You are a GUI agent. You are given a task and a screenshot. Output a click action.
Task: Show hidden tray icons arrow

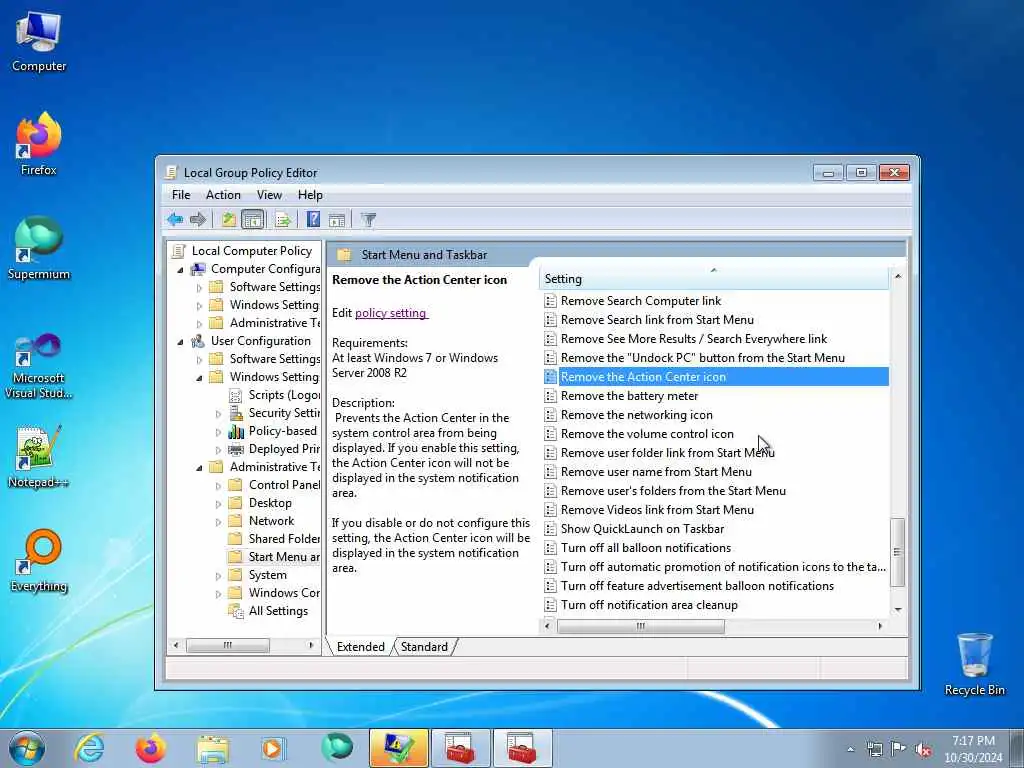tap(850, 750)
